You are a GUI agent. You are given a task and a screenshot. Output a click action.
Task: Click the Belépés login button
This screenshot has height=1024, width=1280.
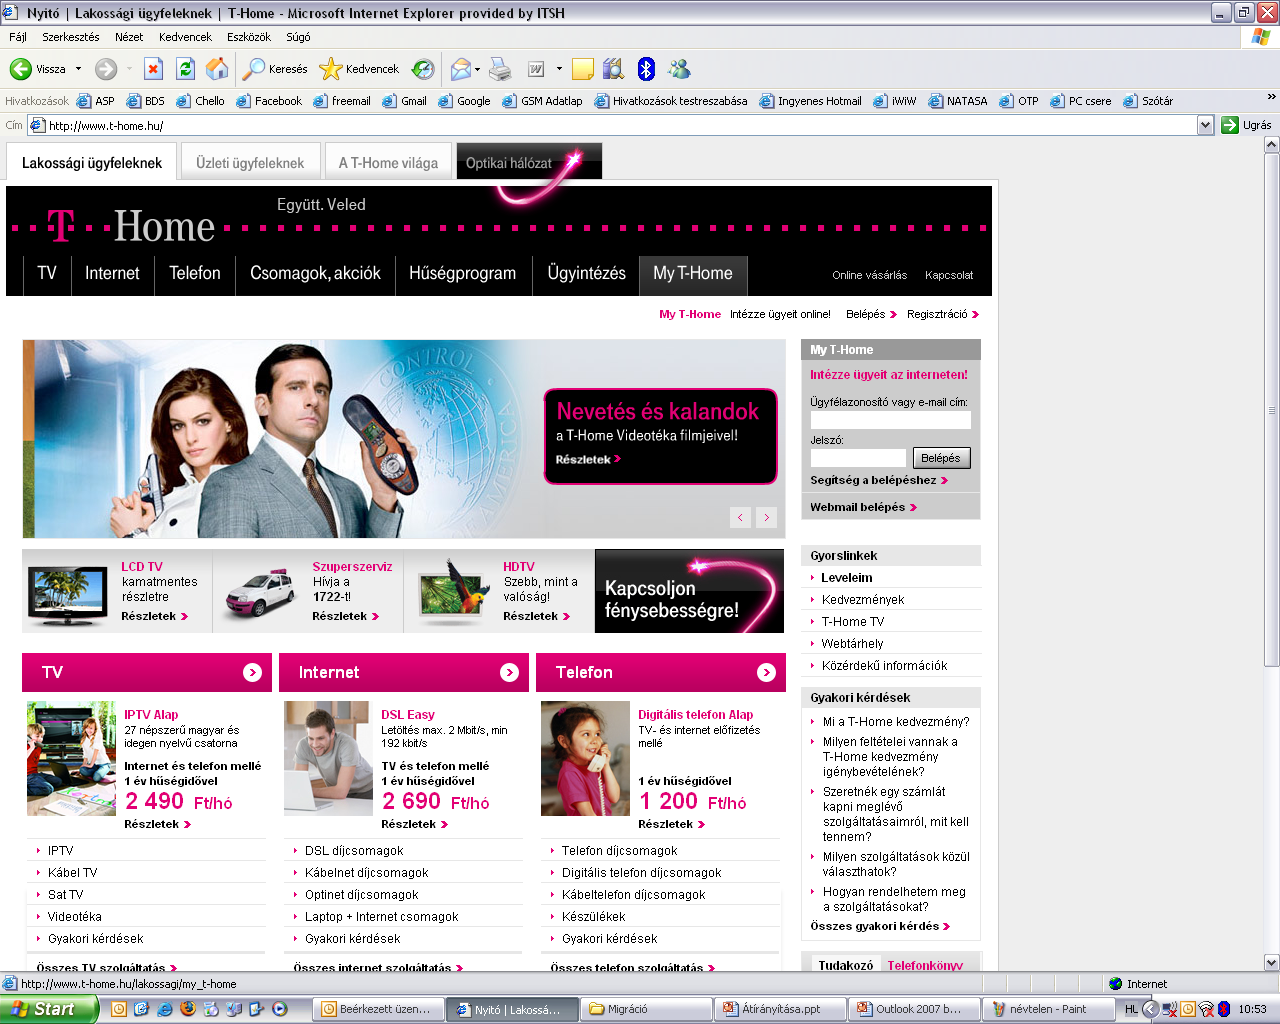click(x=941, y=458)
